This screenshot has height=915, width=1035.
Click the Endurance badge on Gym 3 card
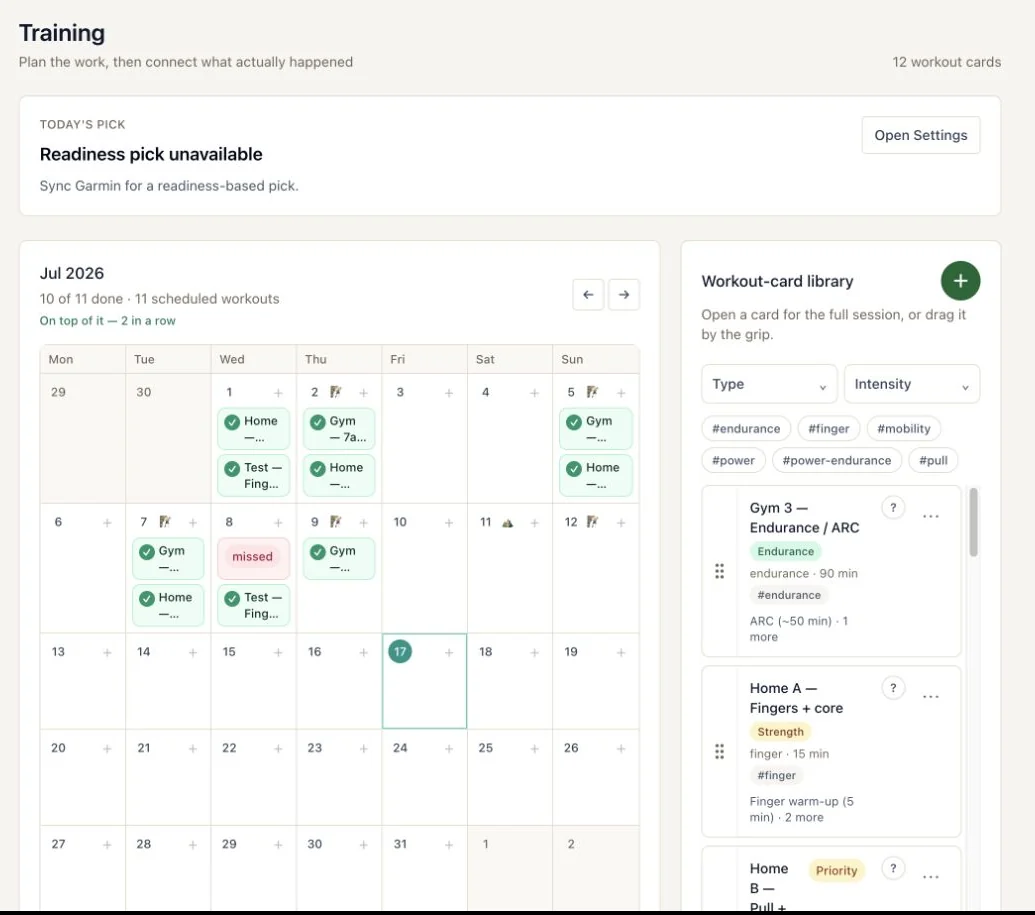click(x=785, y=551)
